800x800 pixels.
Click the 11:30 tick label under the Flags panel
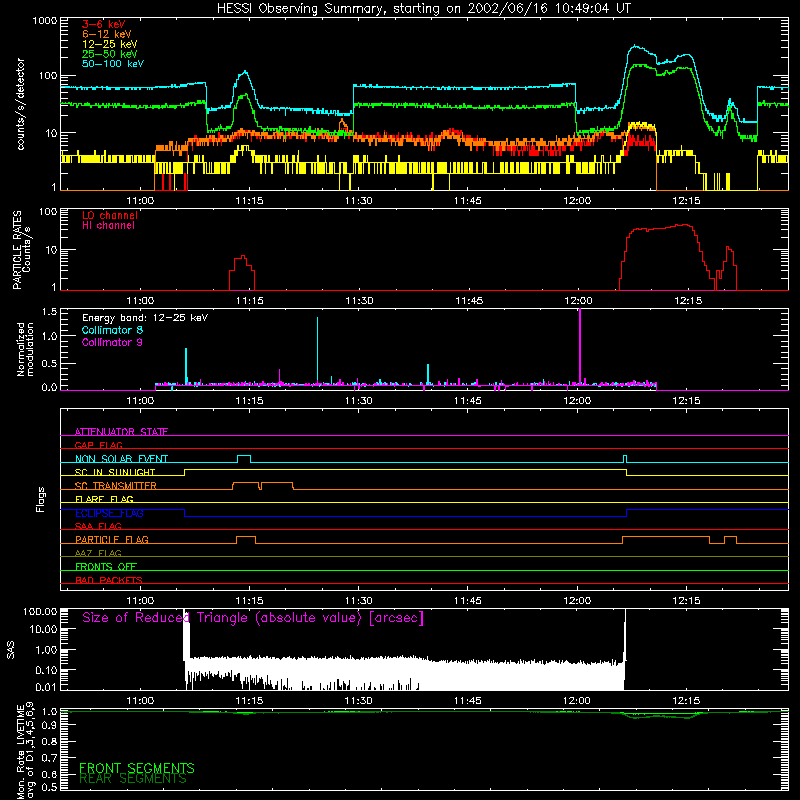pos(358,600)
